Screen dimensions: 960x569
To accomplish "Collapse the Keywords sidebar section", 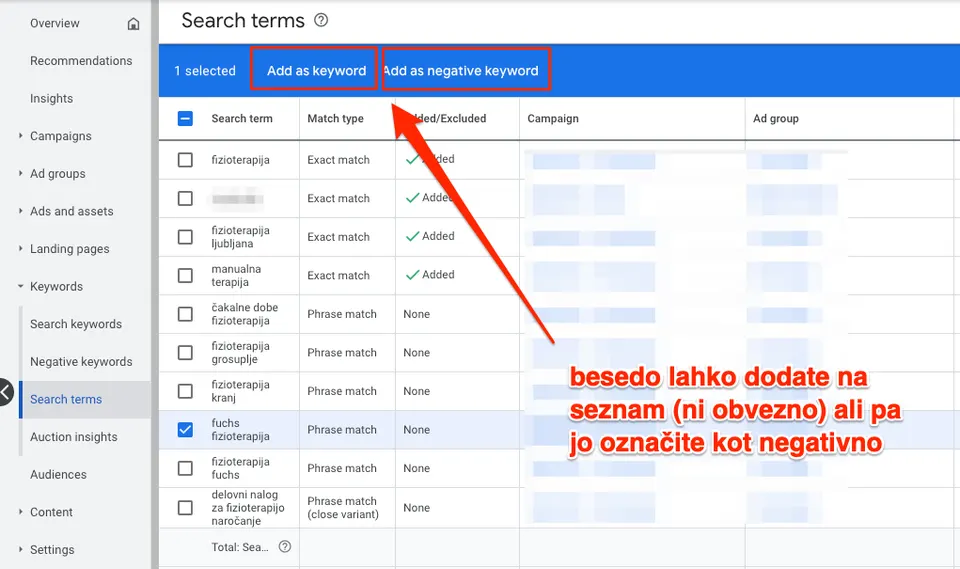I will 20,286.
